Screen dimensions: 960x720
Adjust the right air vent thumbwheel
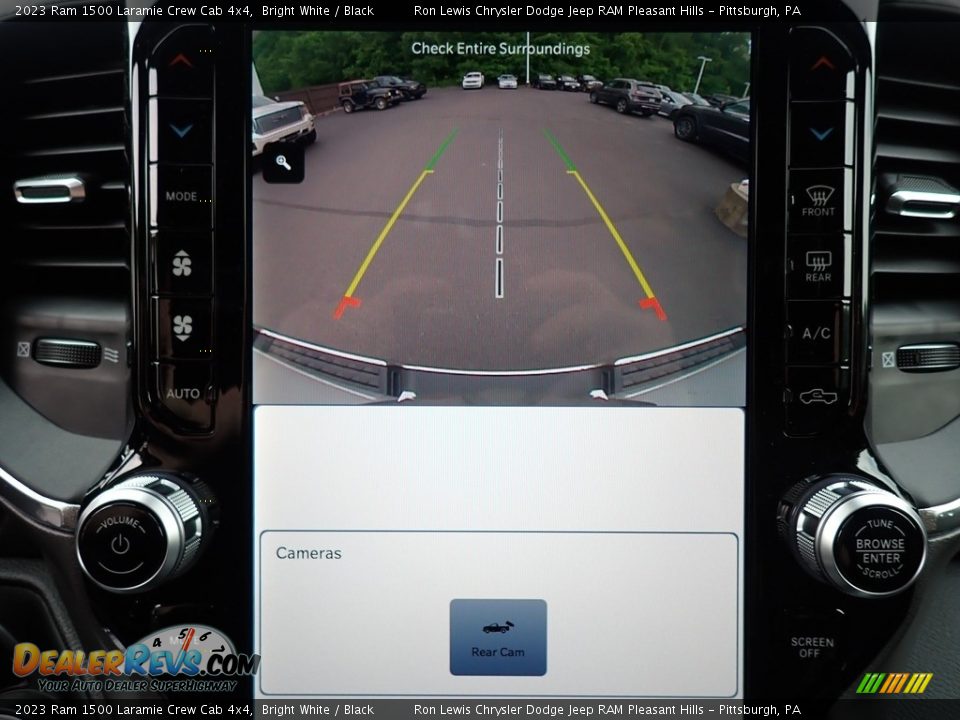[928, 358]
